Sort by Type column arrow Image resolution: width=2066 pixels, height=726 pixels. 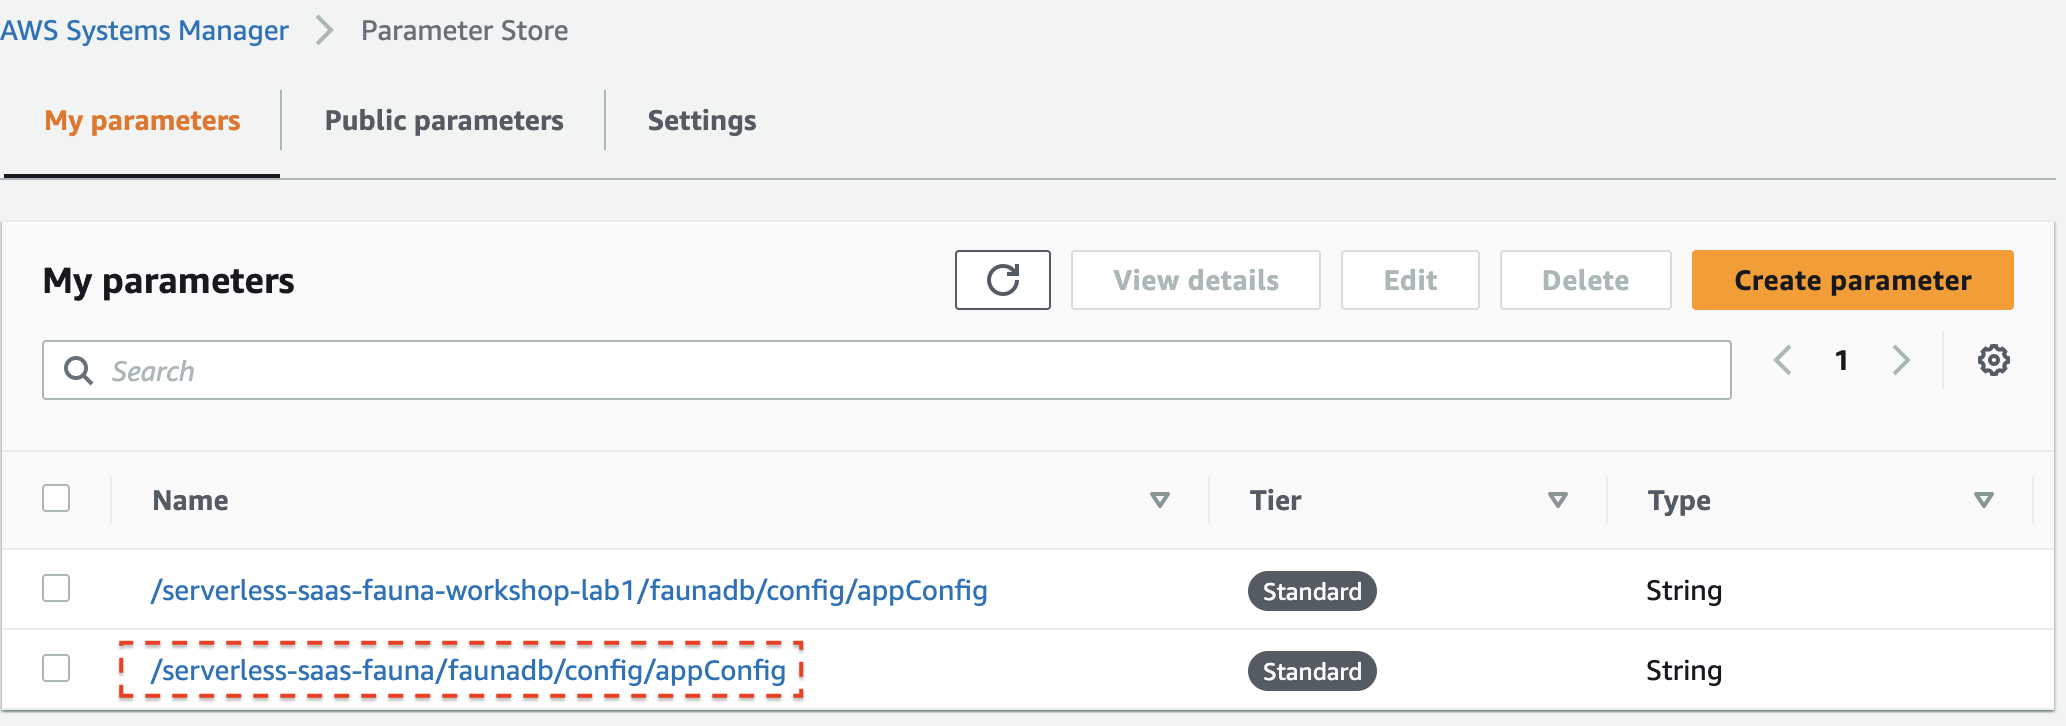(1984, 500)
